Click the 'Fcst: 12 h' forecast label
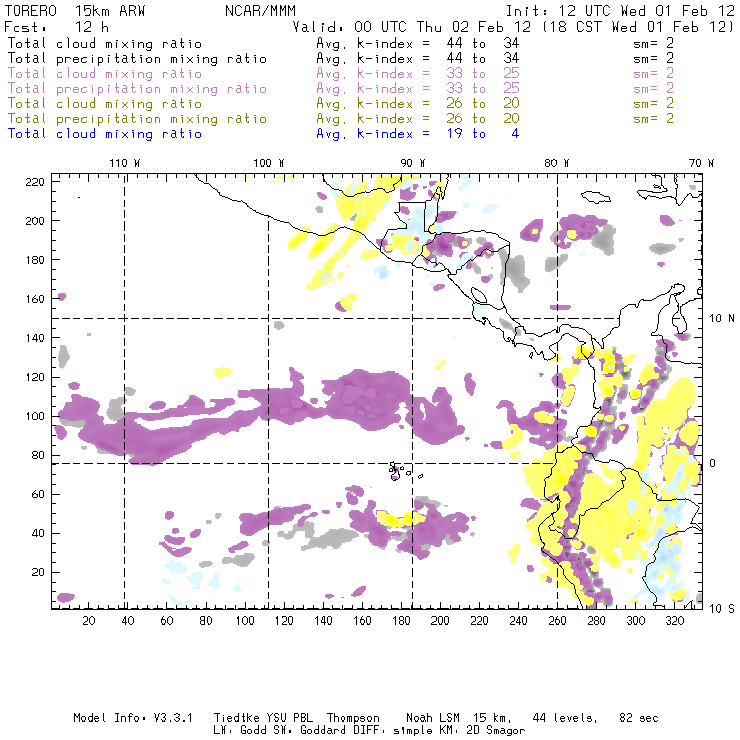740x740 pixels. (x=57, y=27)
